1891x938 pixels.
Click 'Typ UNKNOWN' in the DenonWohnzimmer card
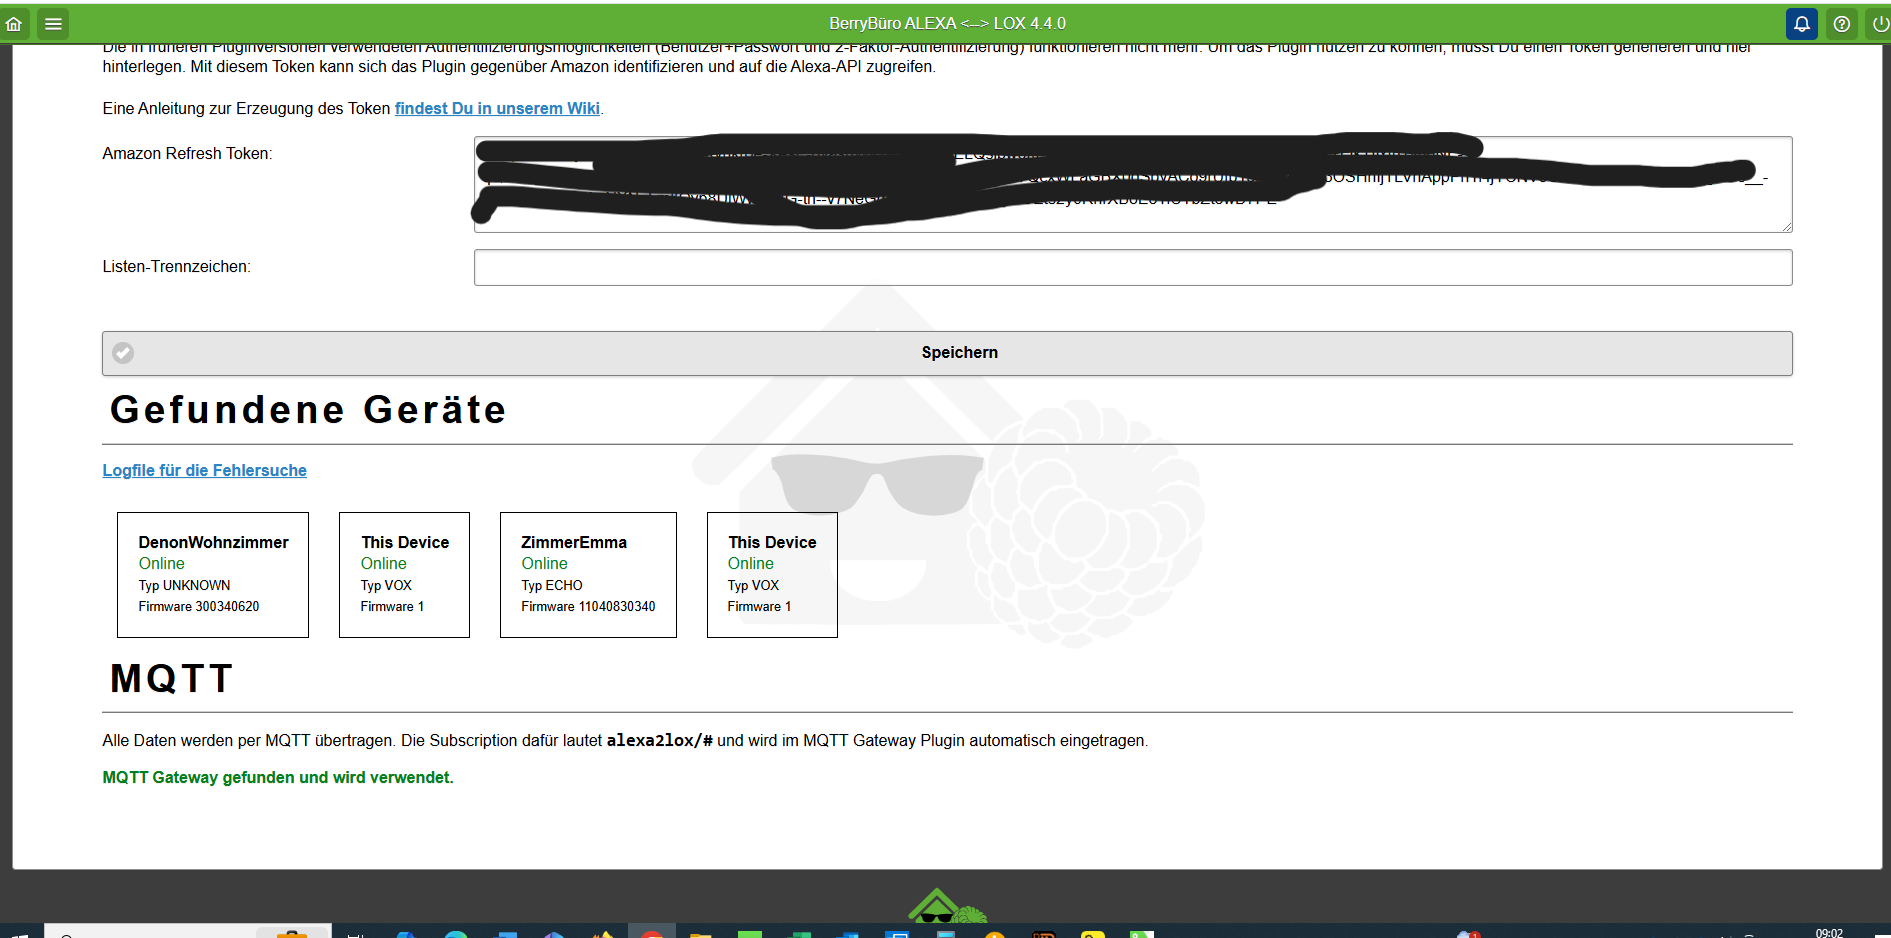click(x=184, y=586)
